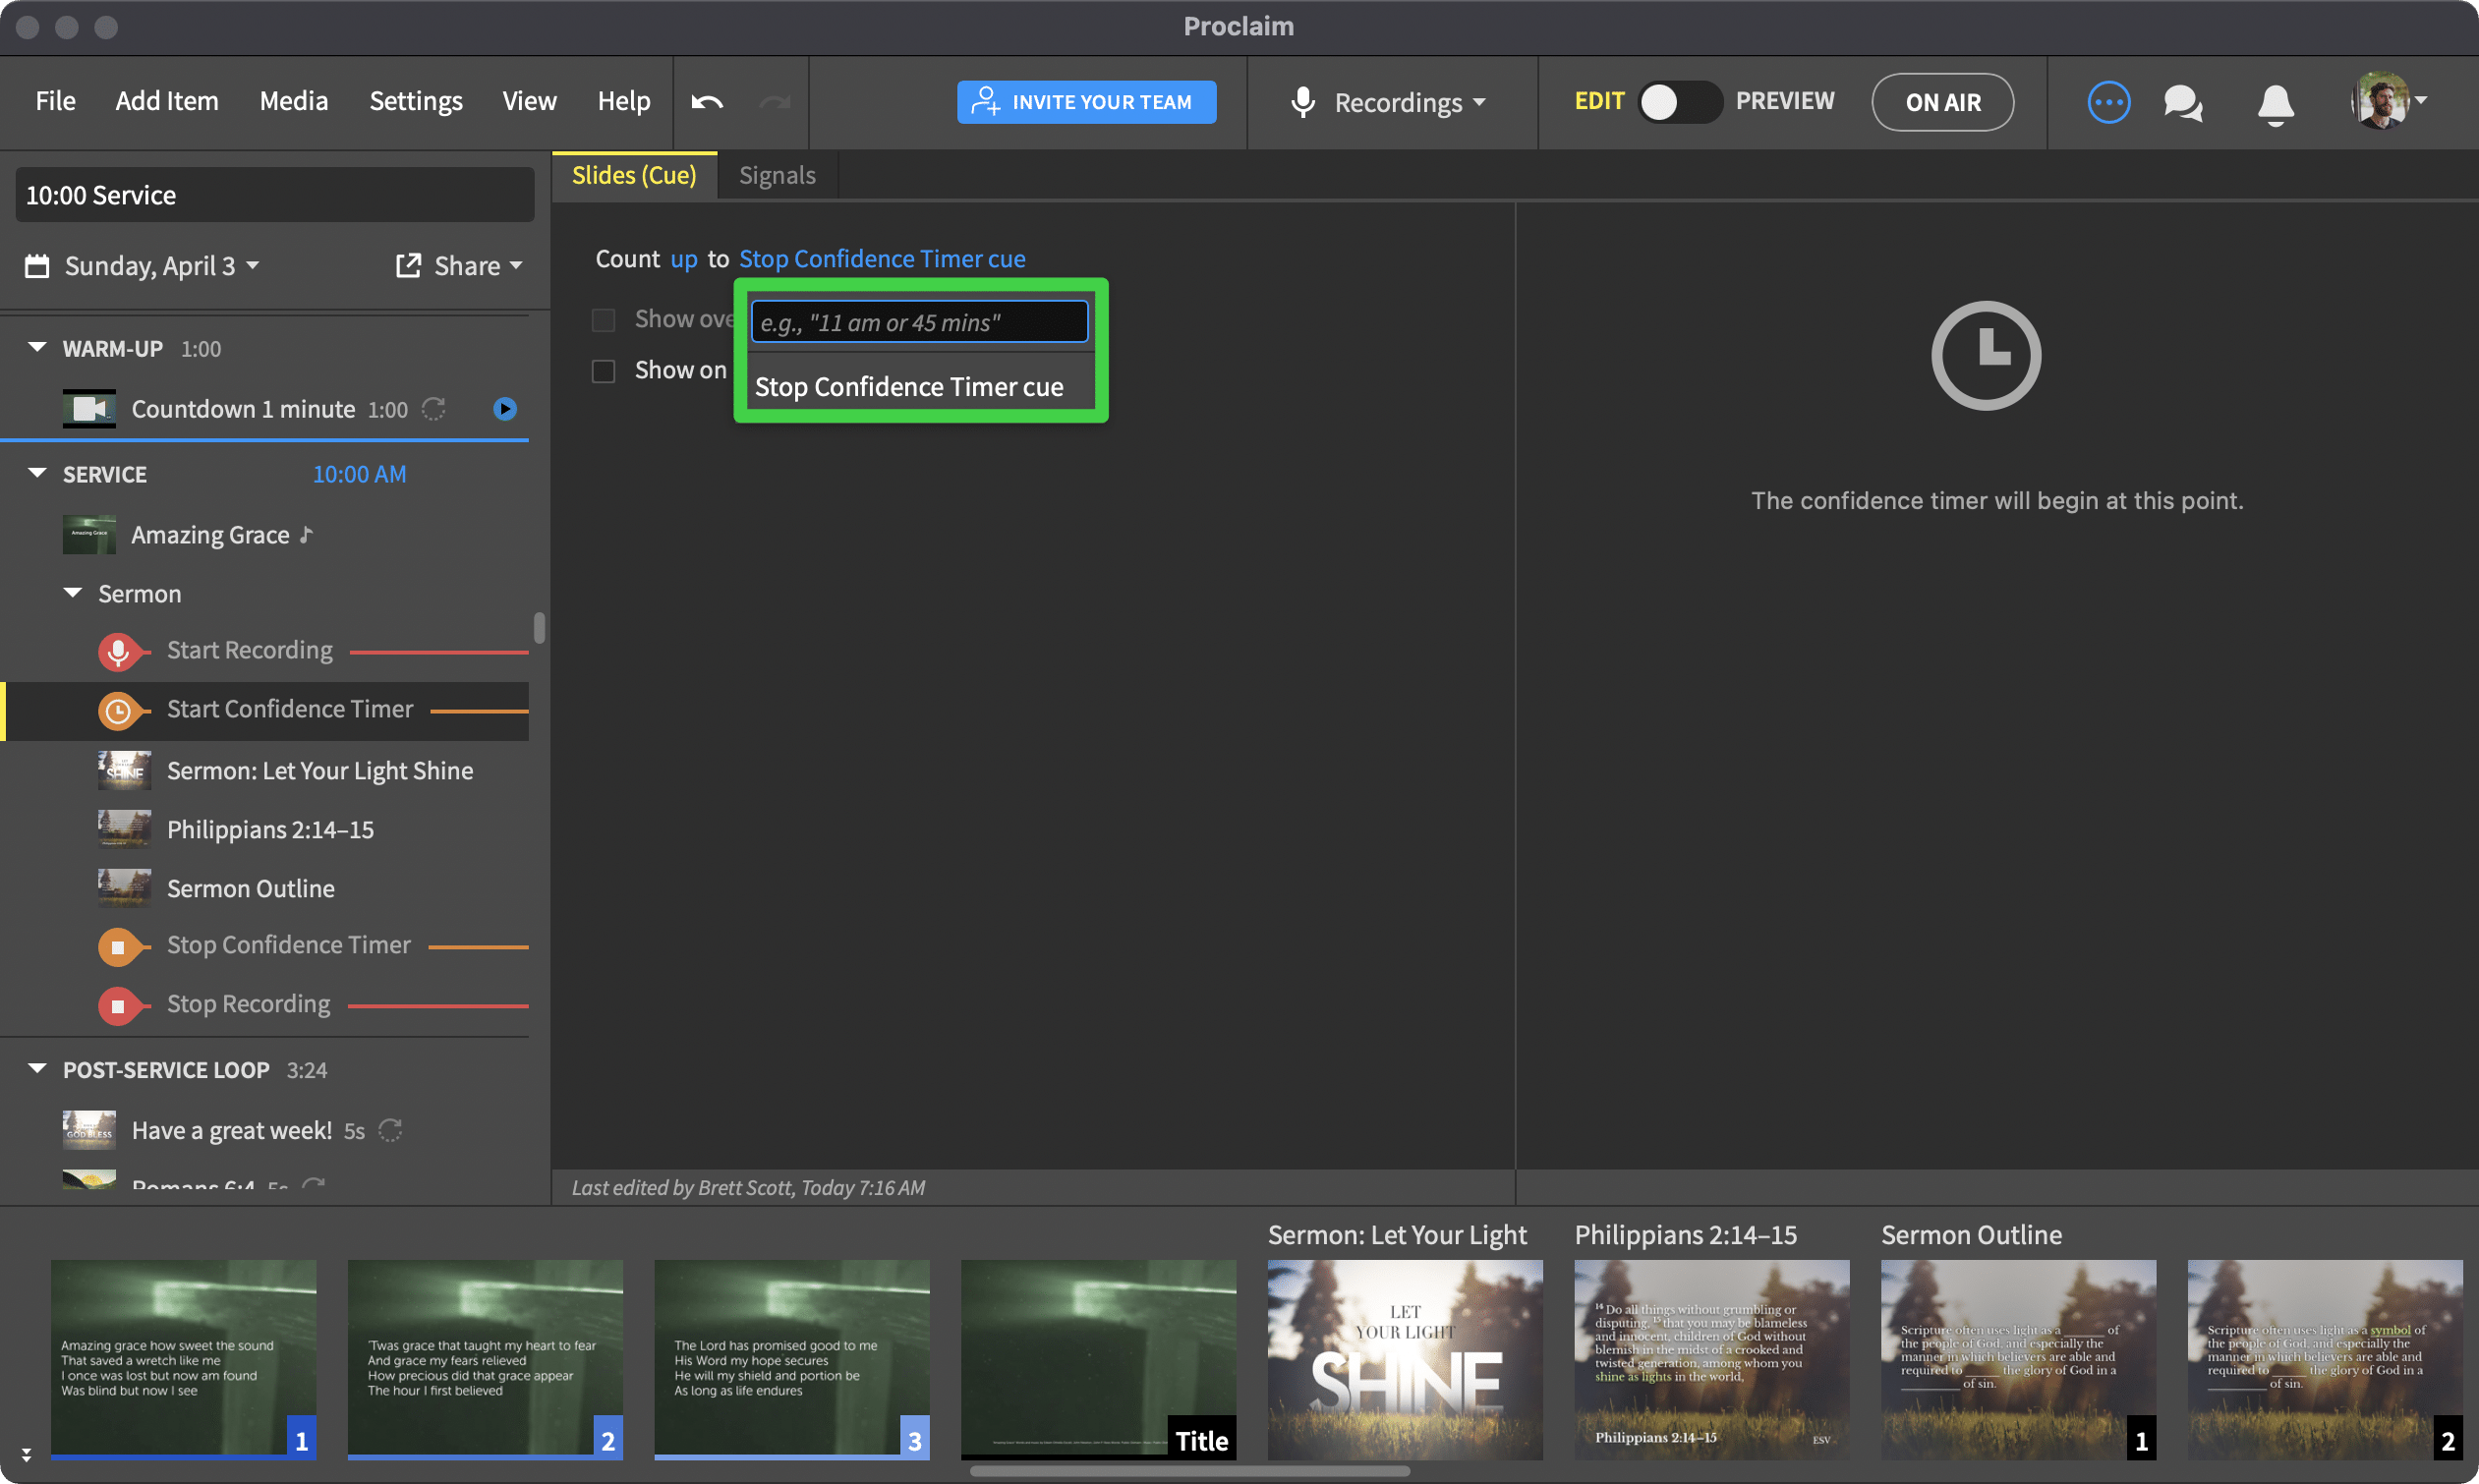Open the Sunday, April 3 date dropdown
Image resolution: width=2479 pixels, height=1484 pixels.
[x=162, y=266]
